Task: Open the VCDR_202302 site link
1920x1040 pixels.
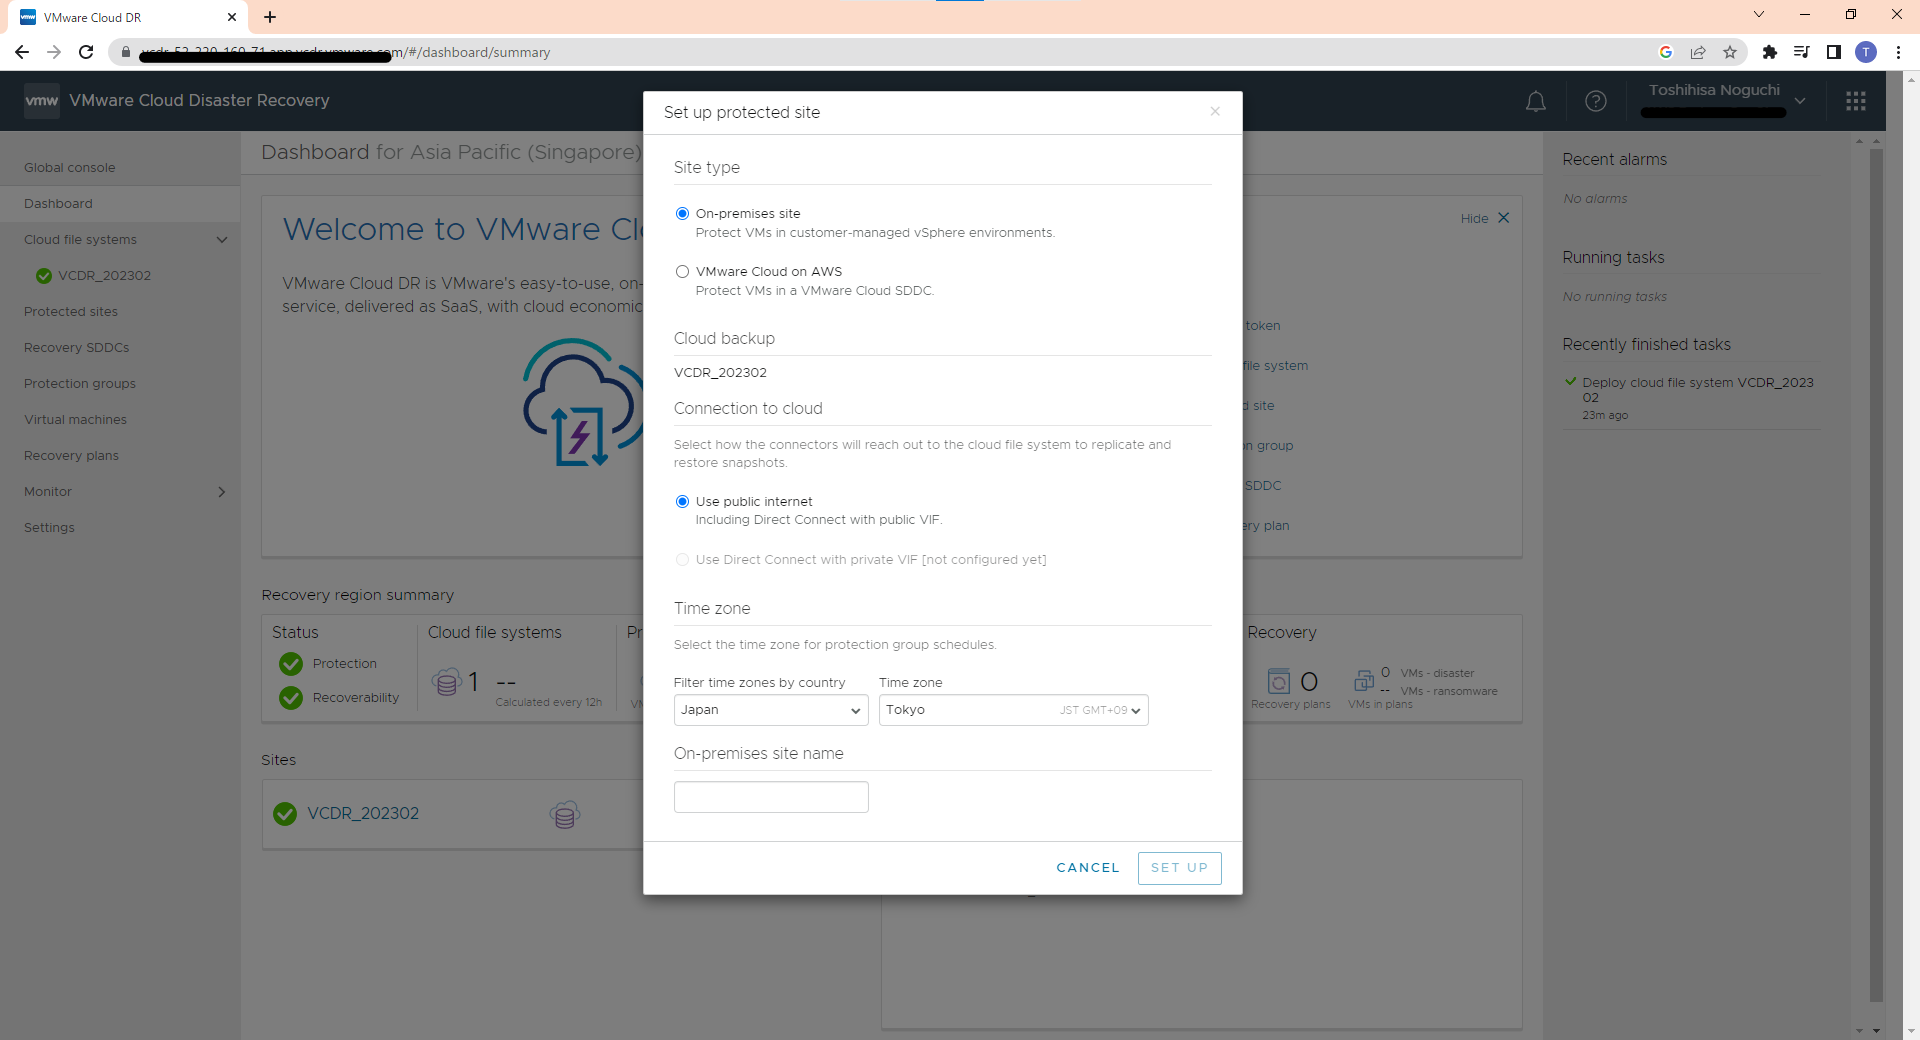Action: tap(363, 814)
